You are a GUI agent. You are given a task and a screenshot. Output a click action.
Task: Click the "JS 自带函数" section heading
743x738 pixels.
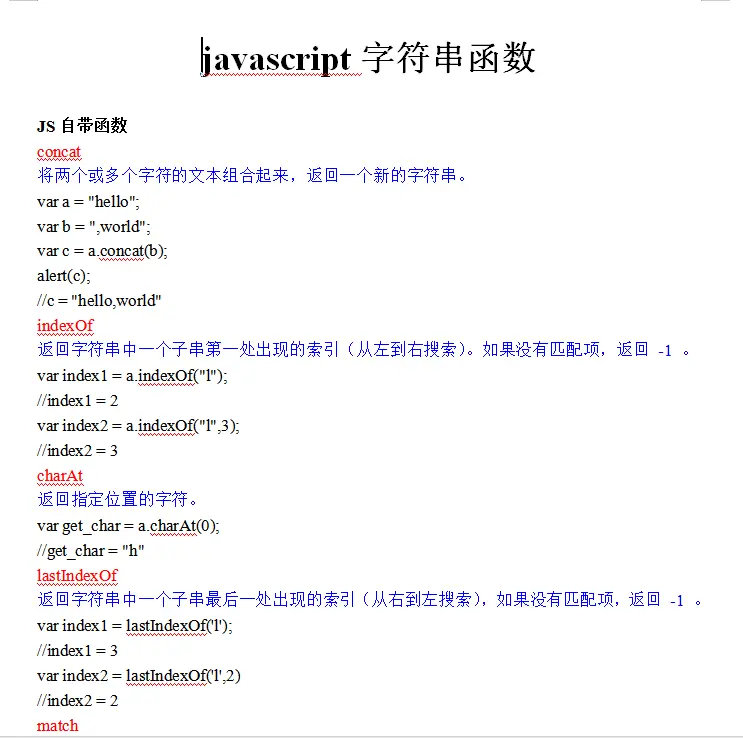82,126
